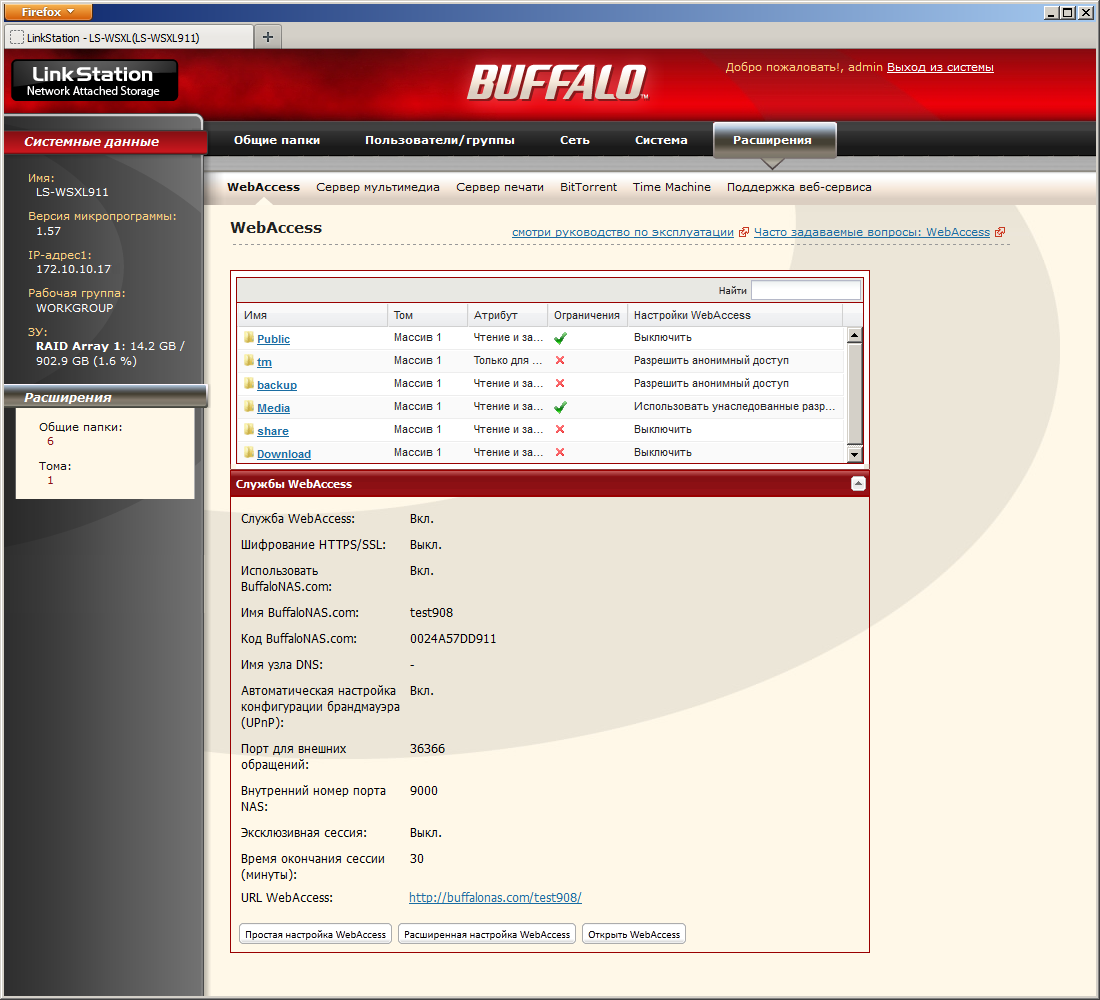Screen dimensions: 1100x1000
Task: Click the Выход из системы link
Action: point(940,67)
